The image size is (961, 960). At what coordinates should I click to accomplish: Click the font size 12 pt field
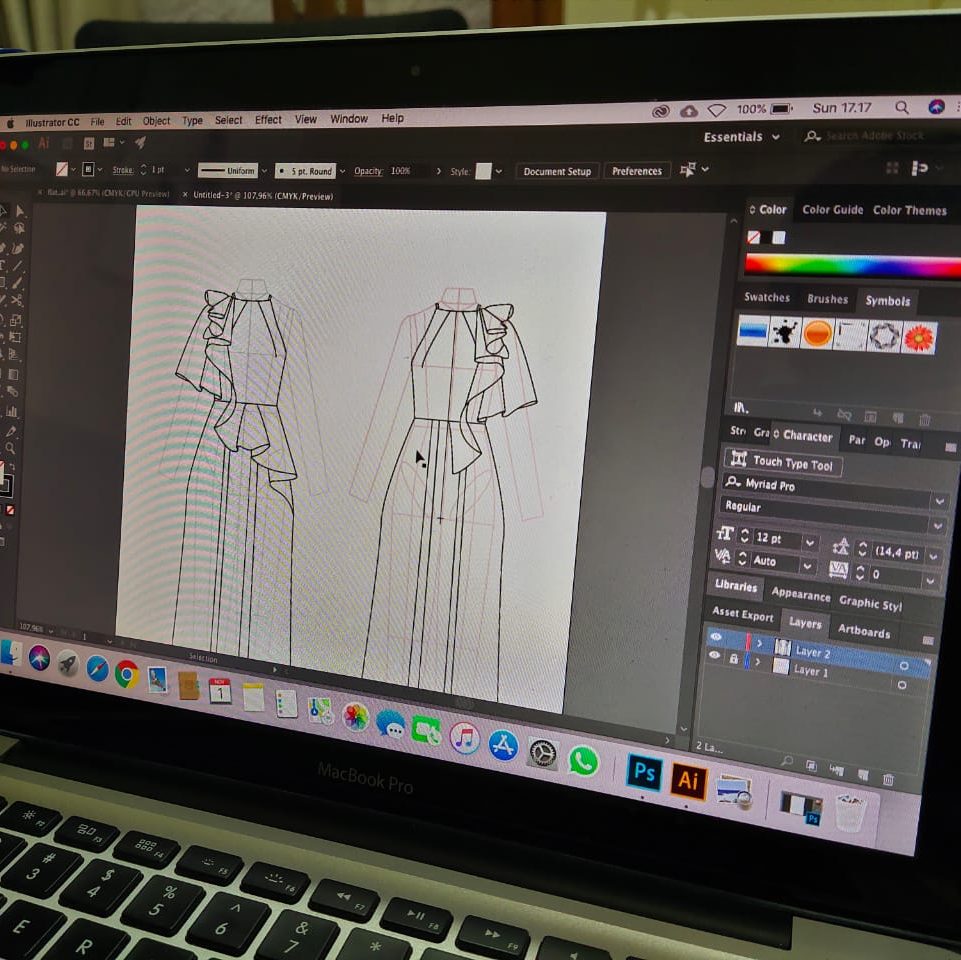[777, 539]
